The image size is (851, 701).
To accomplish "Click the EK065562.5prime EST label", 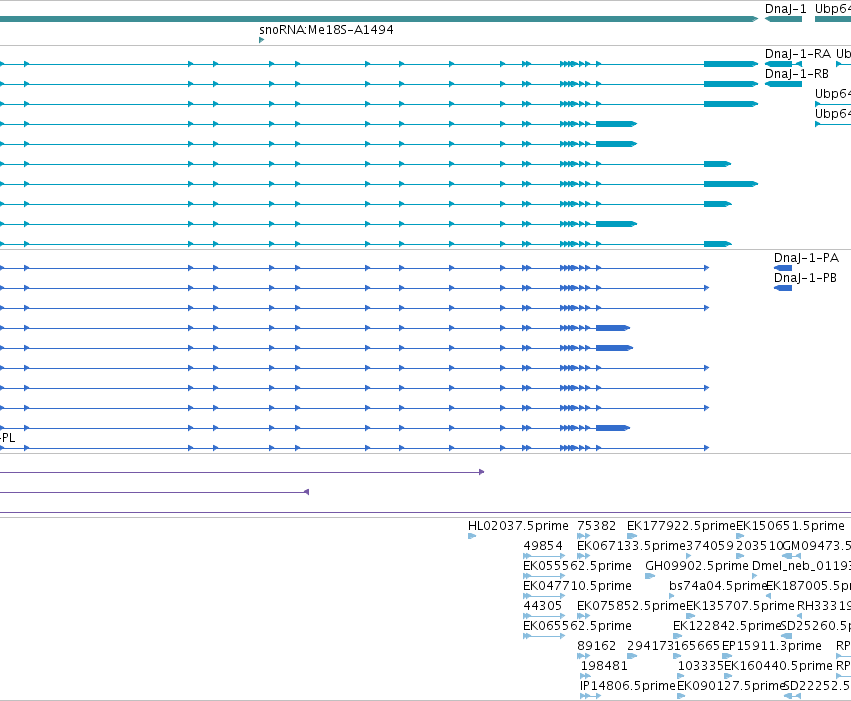I will [577, 626].
